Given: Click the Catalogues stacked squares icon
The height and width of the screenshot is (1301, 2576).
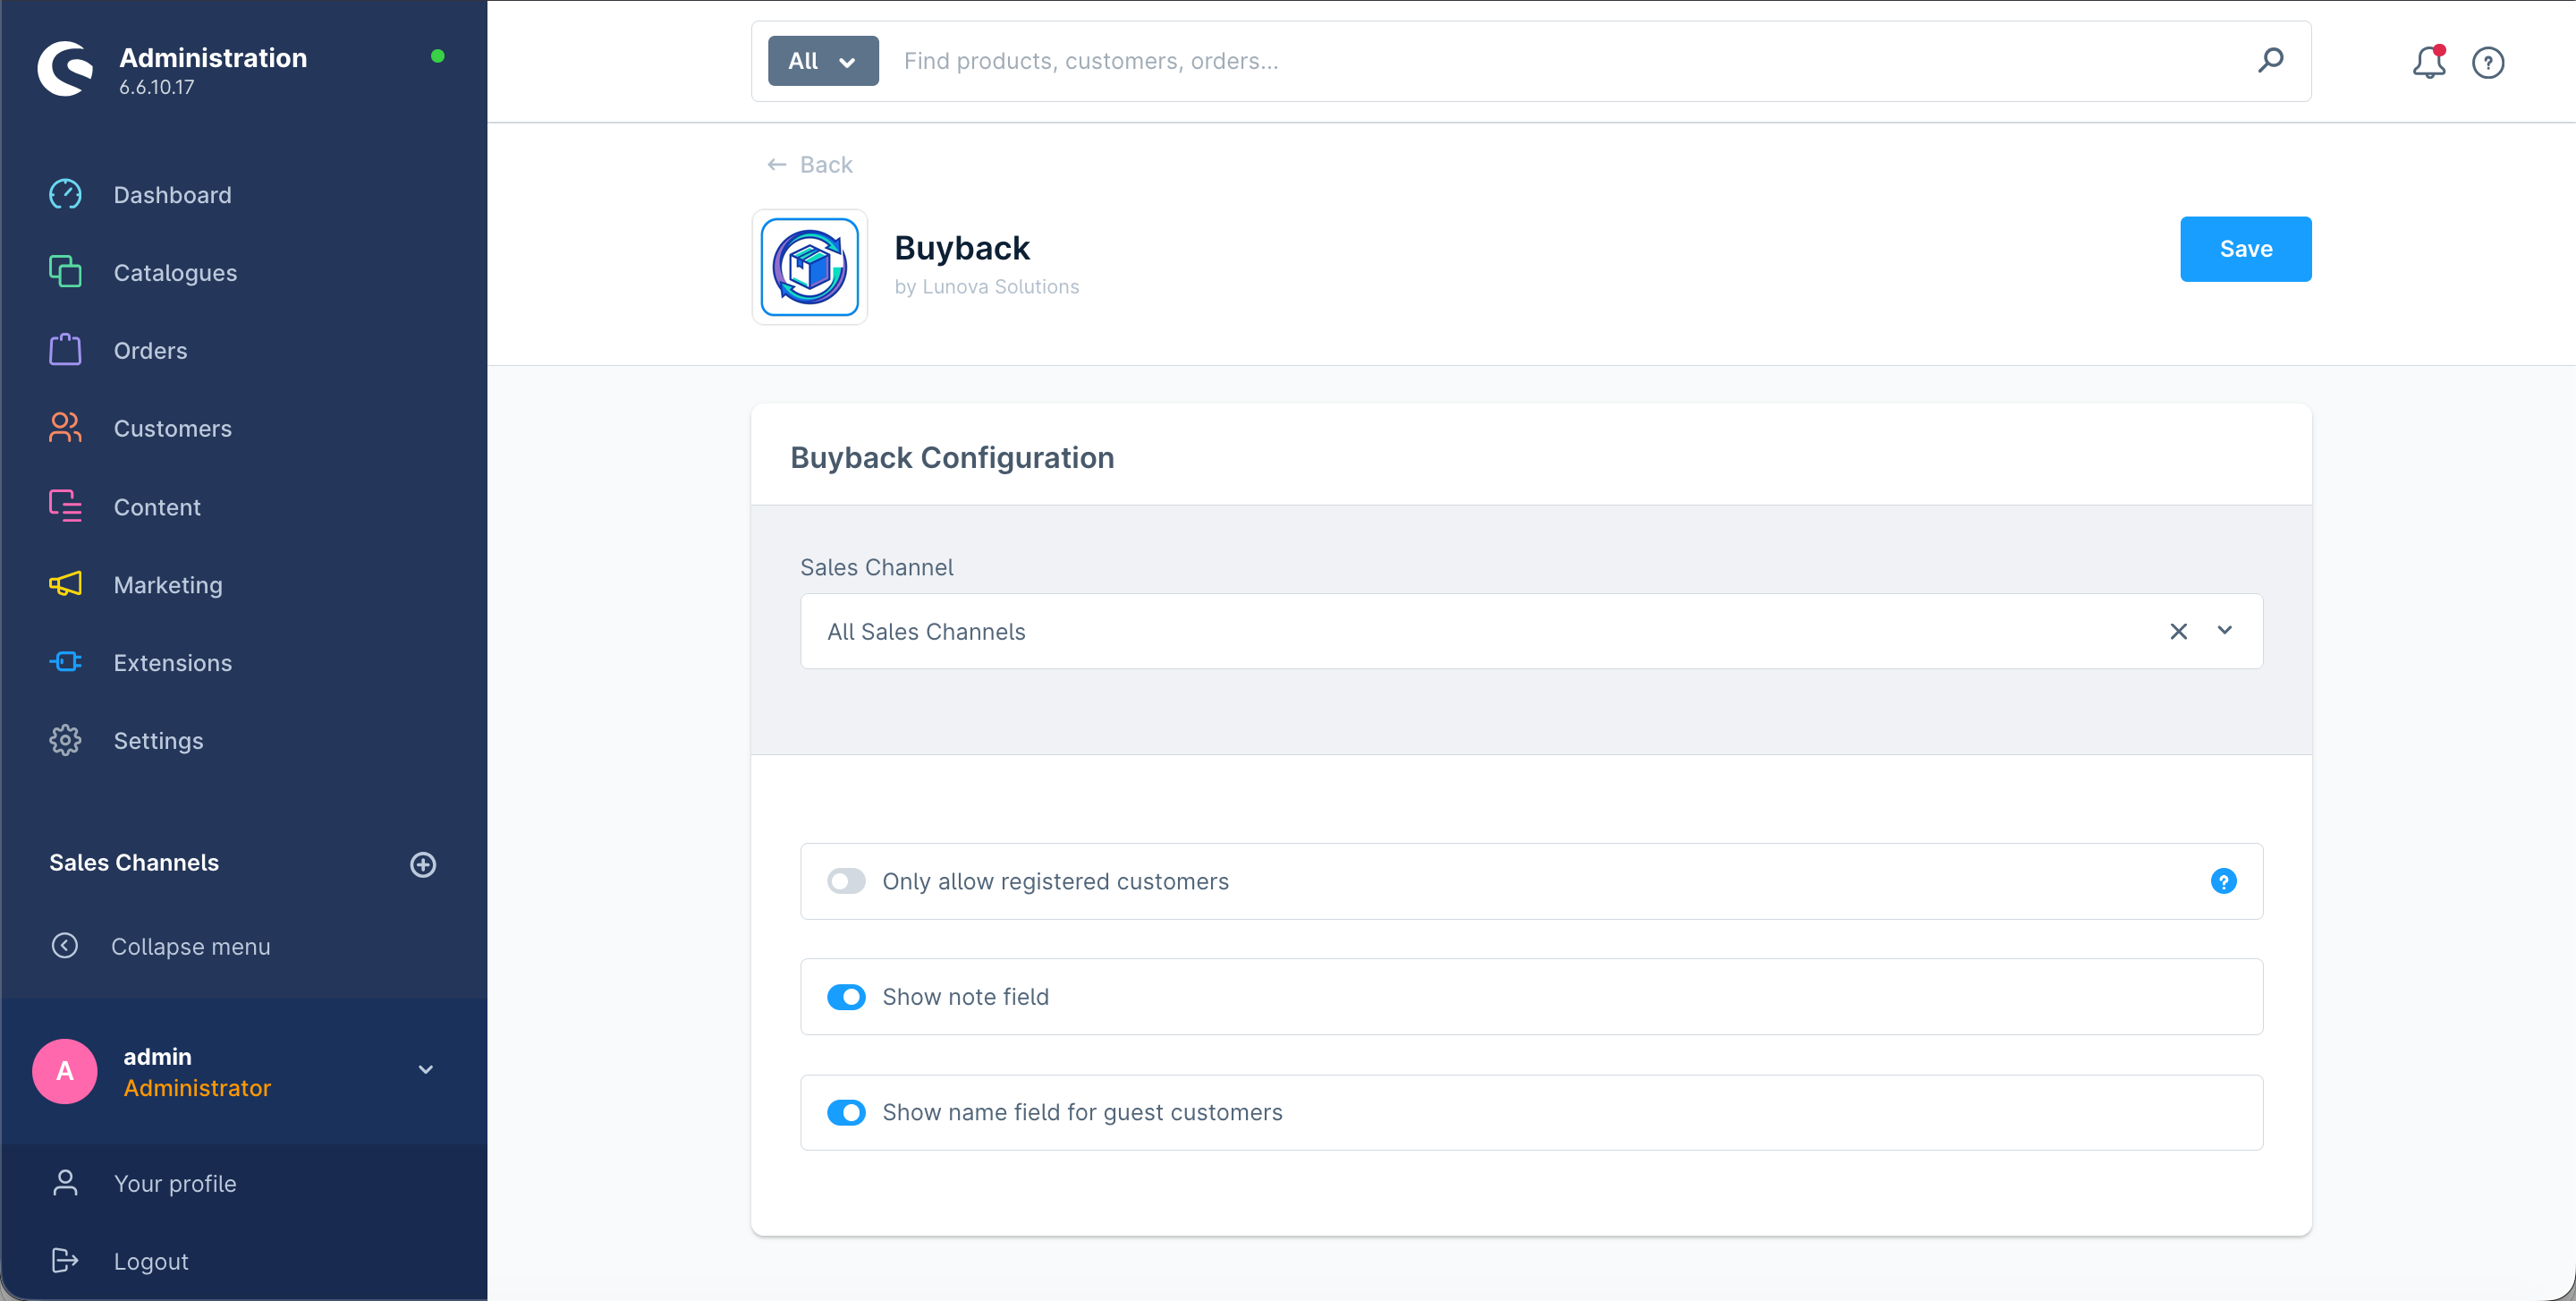Looking at the screenshot, I should [65, 272].
